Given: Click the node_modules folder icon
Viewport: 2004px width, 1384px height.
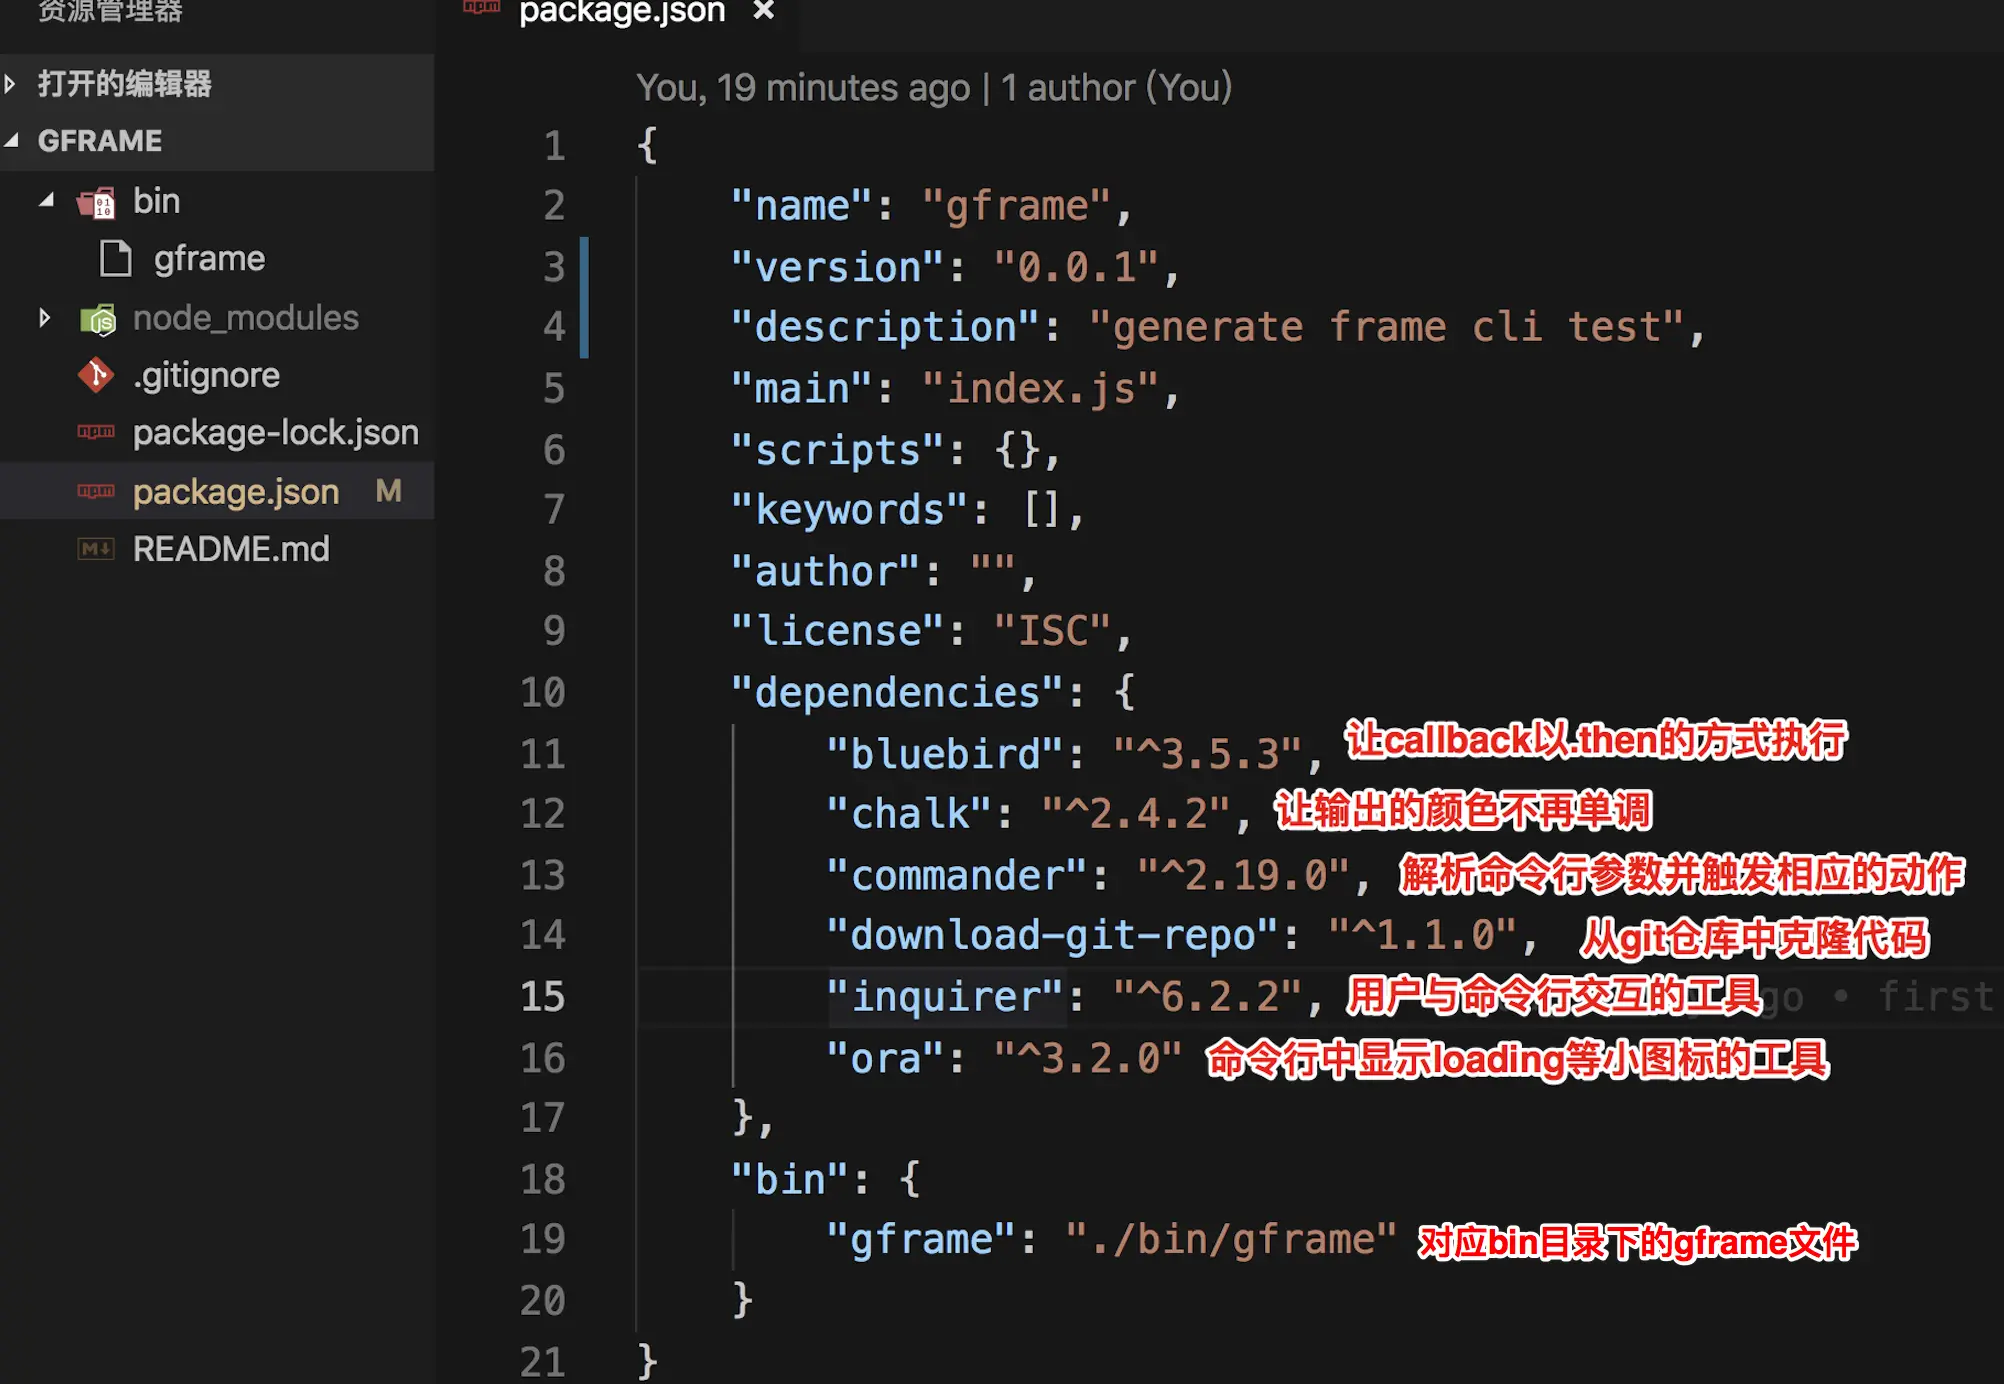Looking at the screenshot, I should pyautogui.click(x=98, y=319).
